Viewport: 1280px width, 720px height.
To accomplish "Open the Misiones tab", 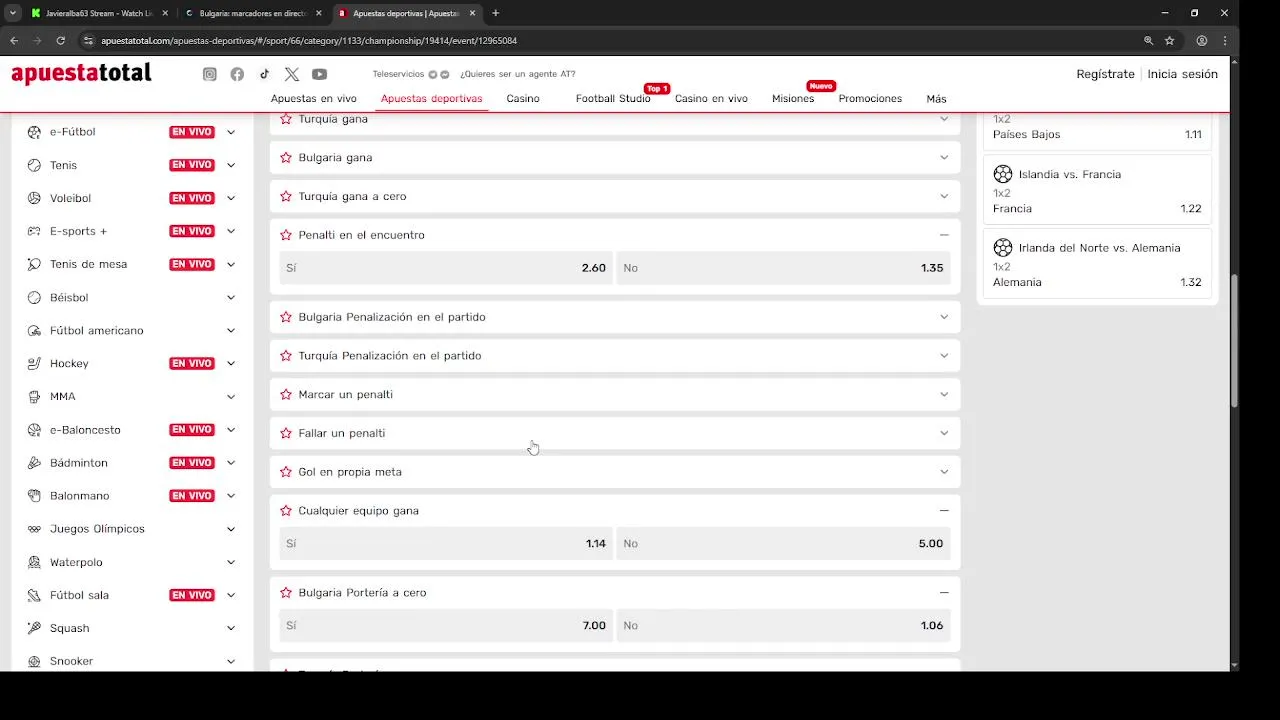I will coord(793,98).
